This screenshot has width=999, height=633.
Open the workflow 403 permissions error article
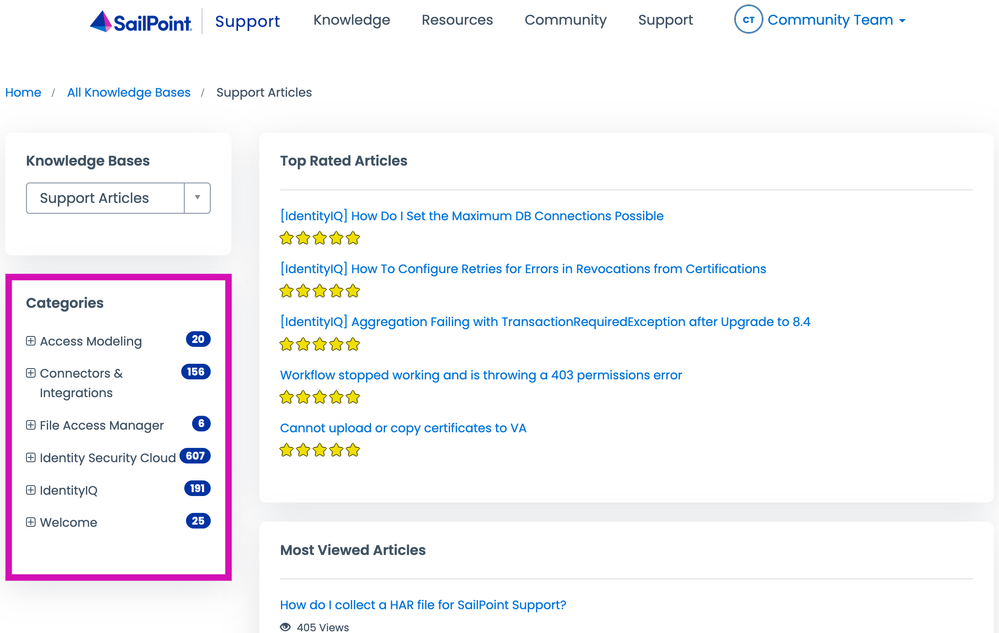tap(480, 375)
